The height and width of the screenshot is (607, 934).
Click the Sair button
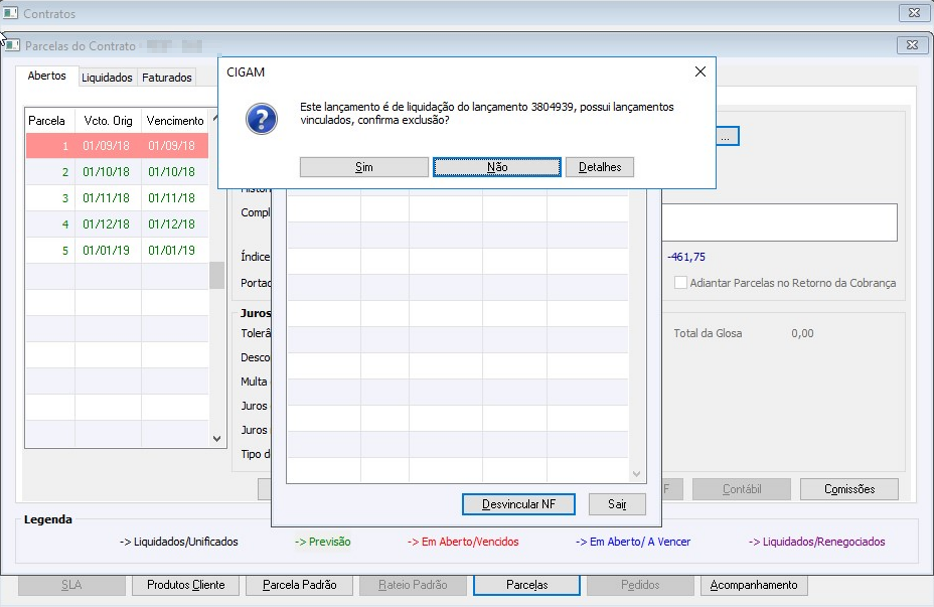[617, 504]
